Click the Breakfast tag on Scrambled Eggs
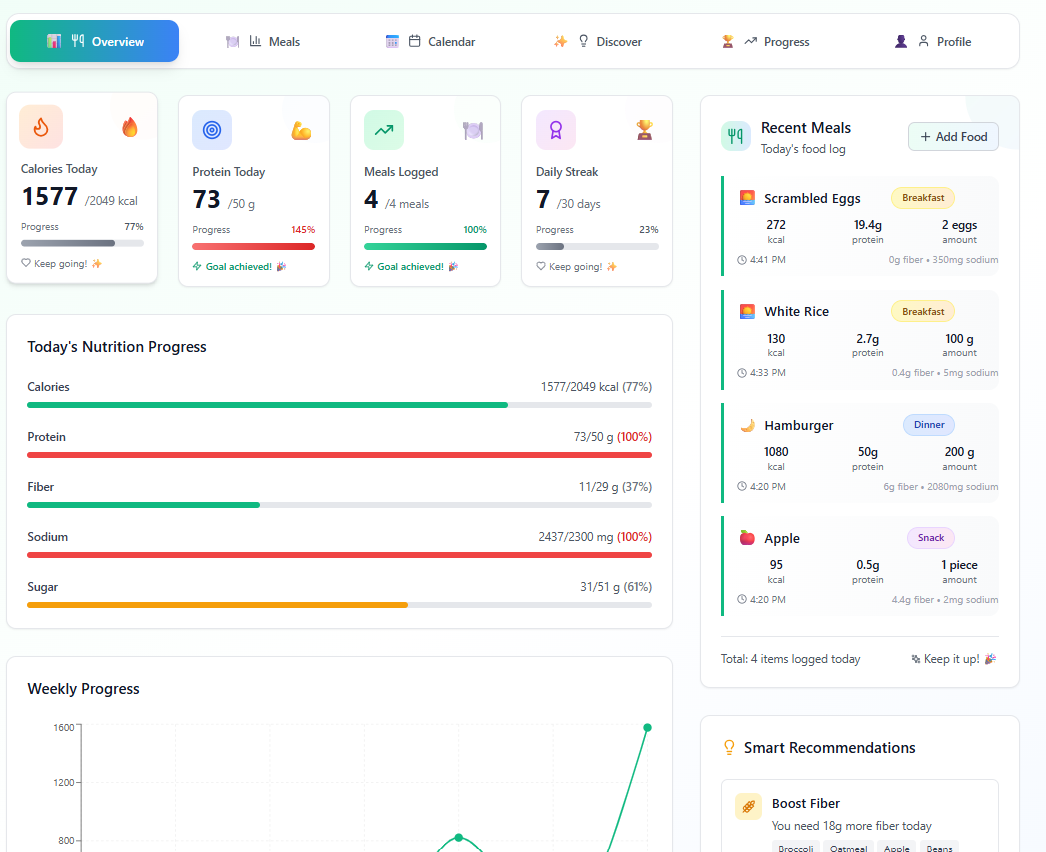1046x852 pixels. 923,197
